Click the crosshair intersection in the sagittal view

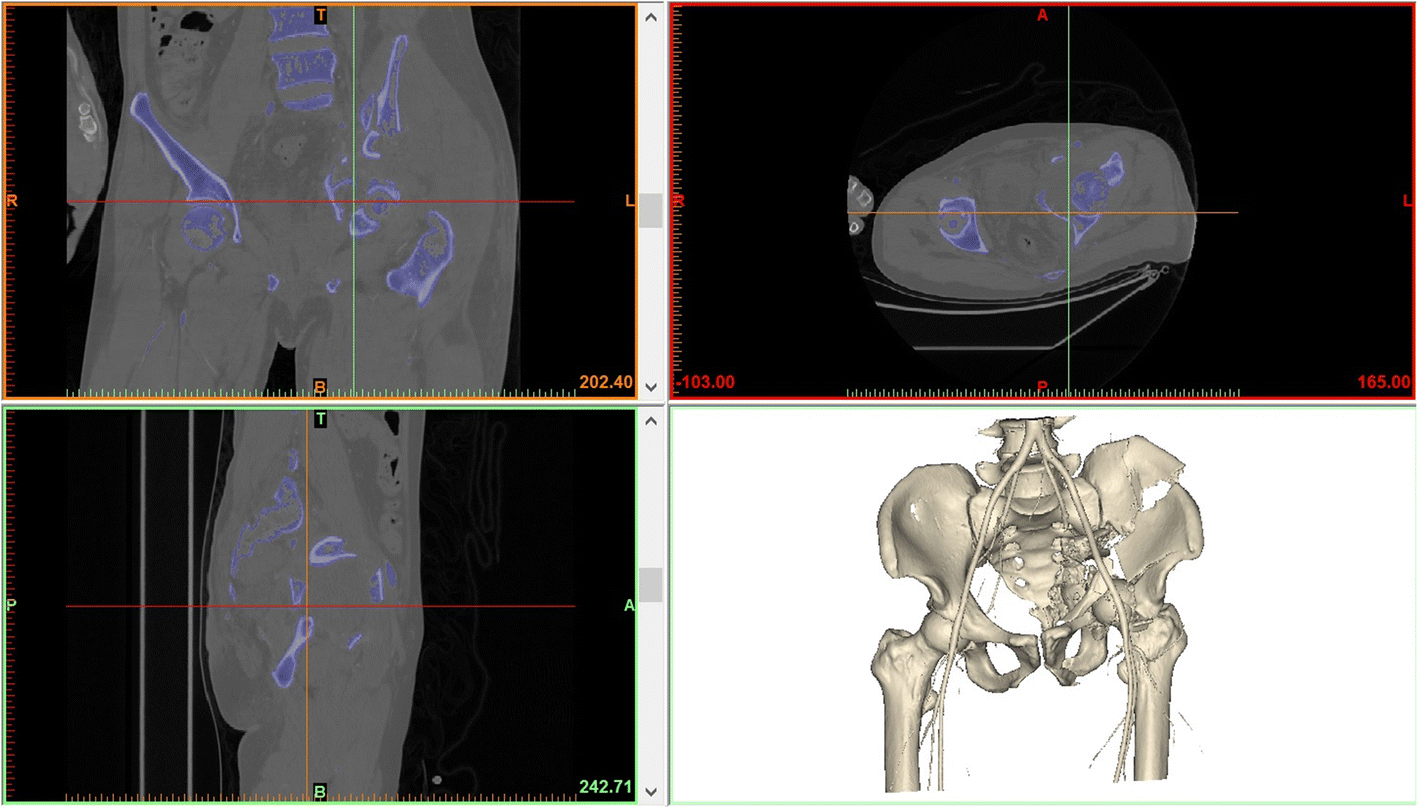point(307,606)
